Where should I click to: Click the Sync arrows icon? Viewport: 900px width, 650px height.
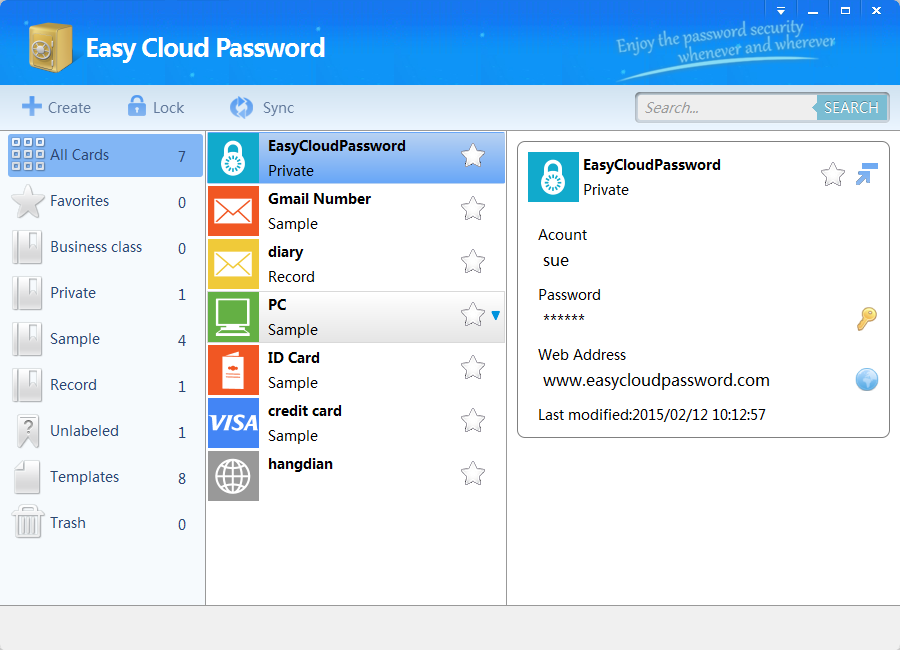click(x=241, y=107)
